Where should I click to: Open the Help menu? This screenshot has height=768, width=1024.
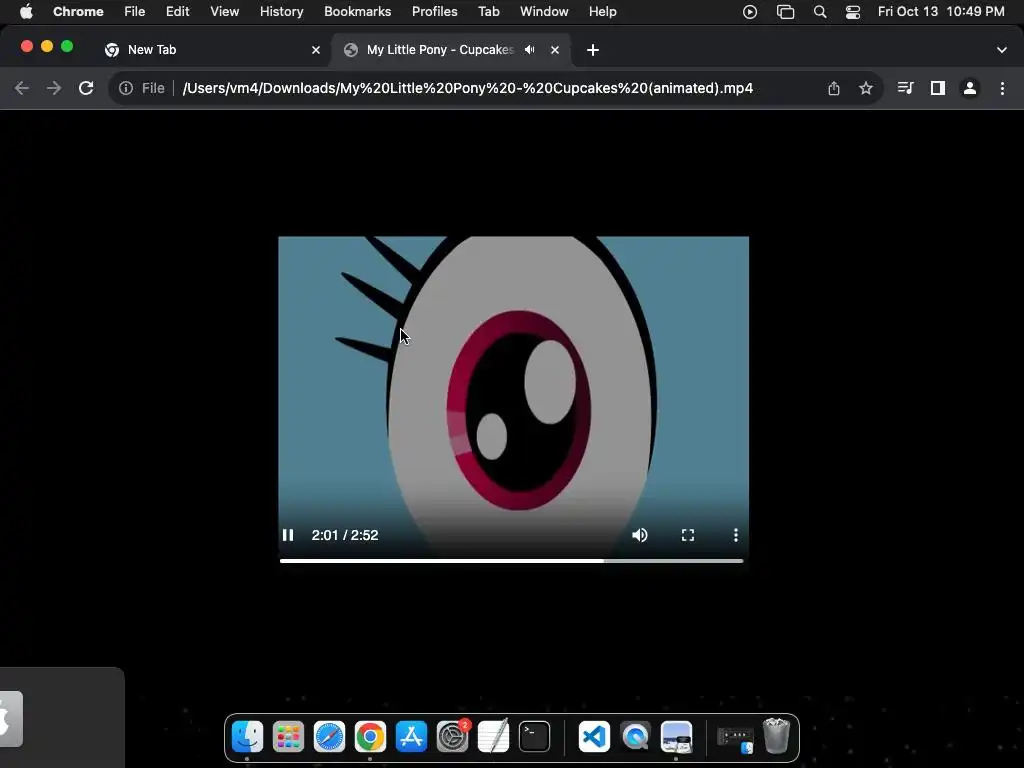pos(602,12)
